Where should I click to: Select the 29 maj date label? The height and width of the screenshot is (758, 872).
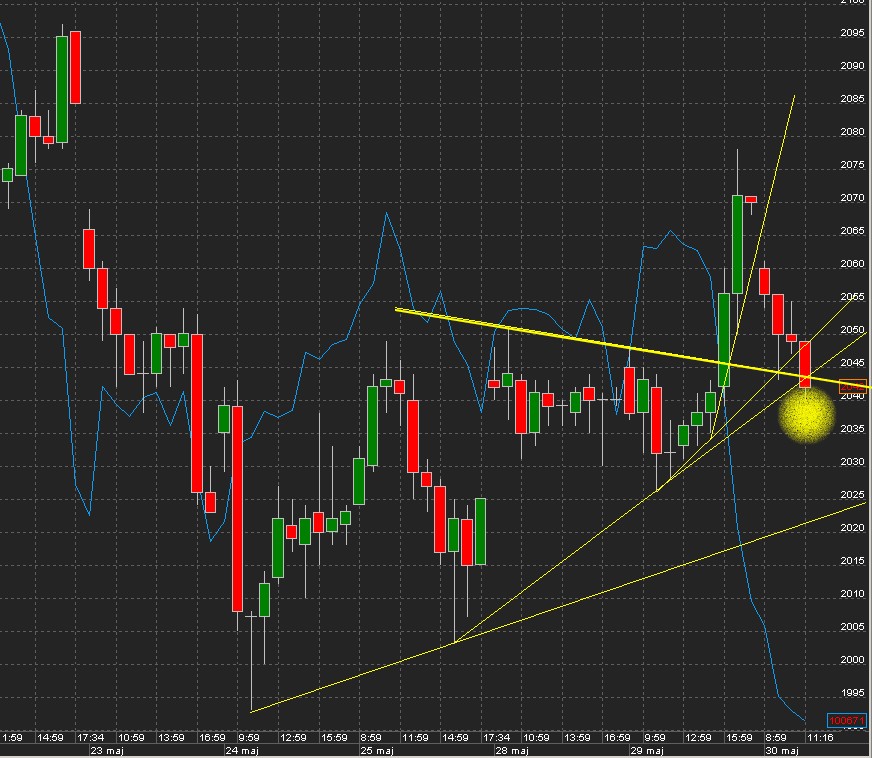647,751
